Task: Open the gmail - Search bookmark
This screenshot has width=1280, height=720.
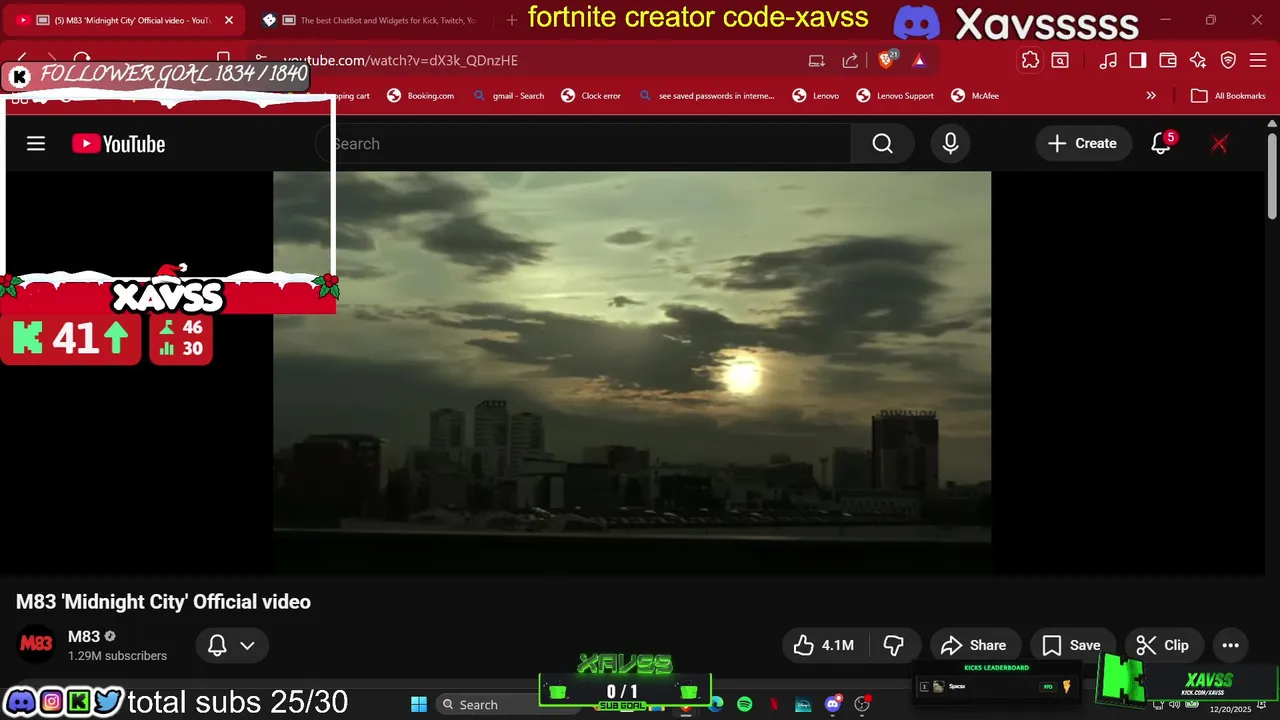Action: (x=509, y=96)
